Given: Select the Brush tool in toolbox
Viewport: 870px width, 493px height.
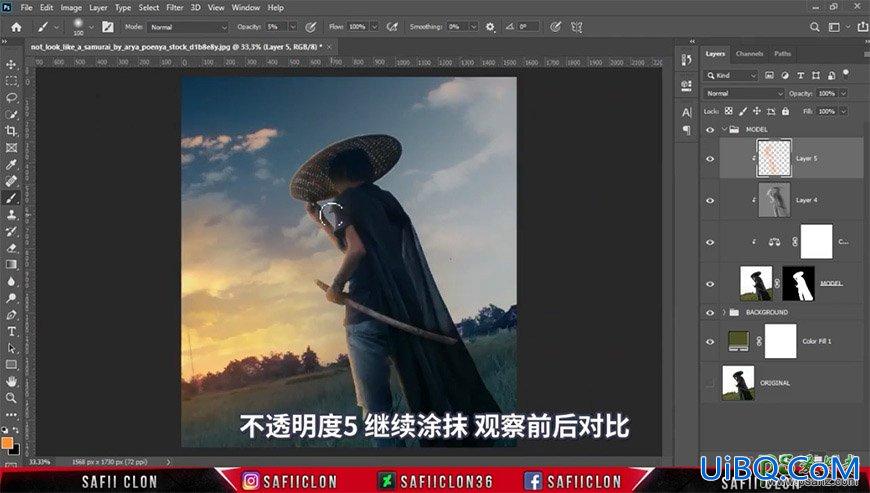Looking at the screenshot, I should pos(11,198).
